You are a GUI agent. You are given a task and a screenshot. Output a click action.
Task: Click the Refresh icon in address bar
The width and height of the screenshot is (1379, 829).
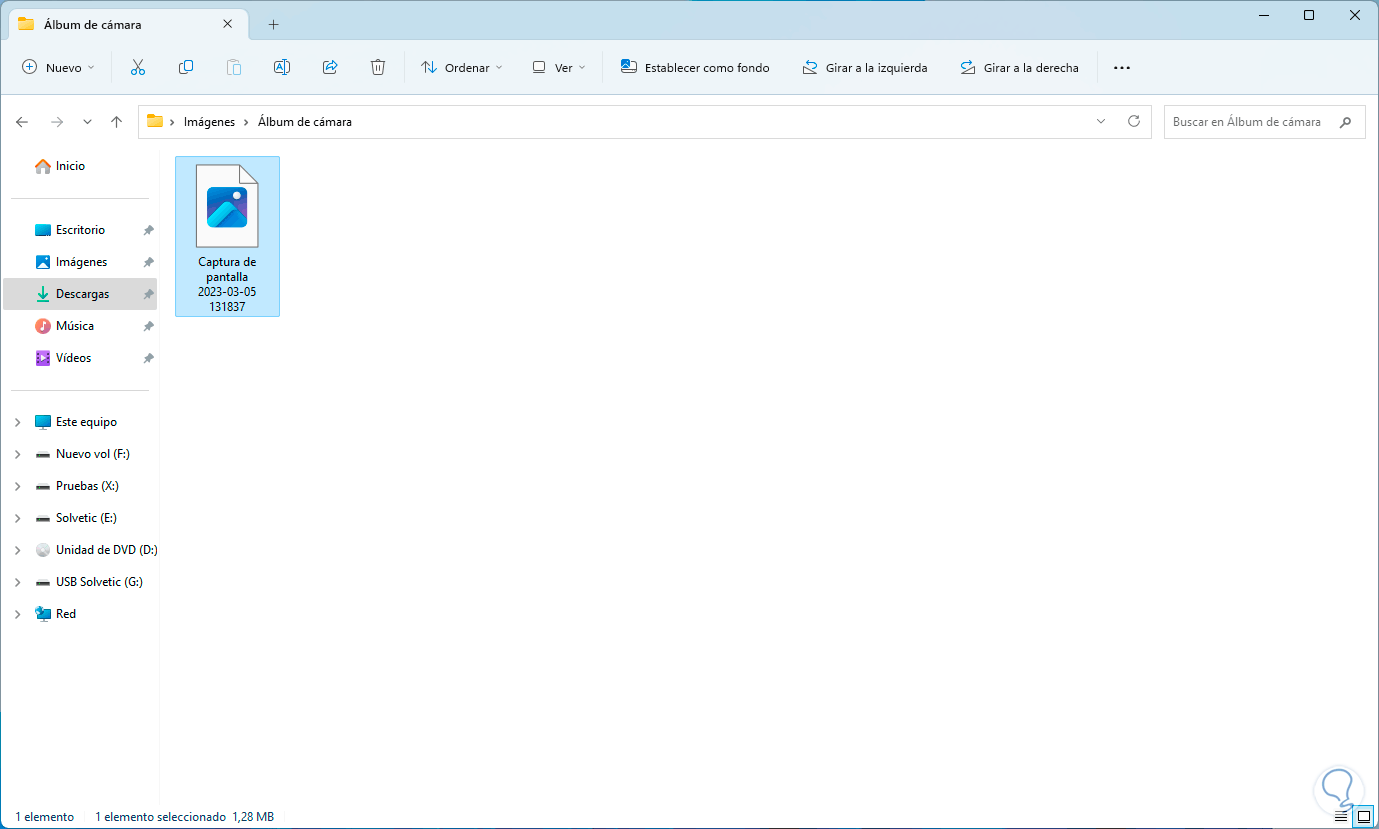1134,122
